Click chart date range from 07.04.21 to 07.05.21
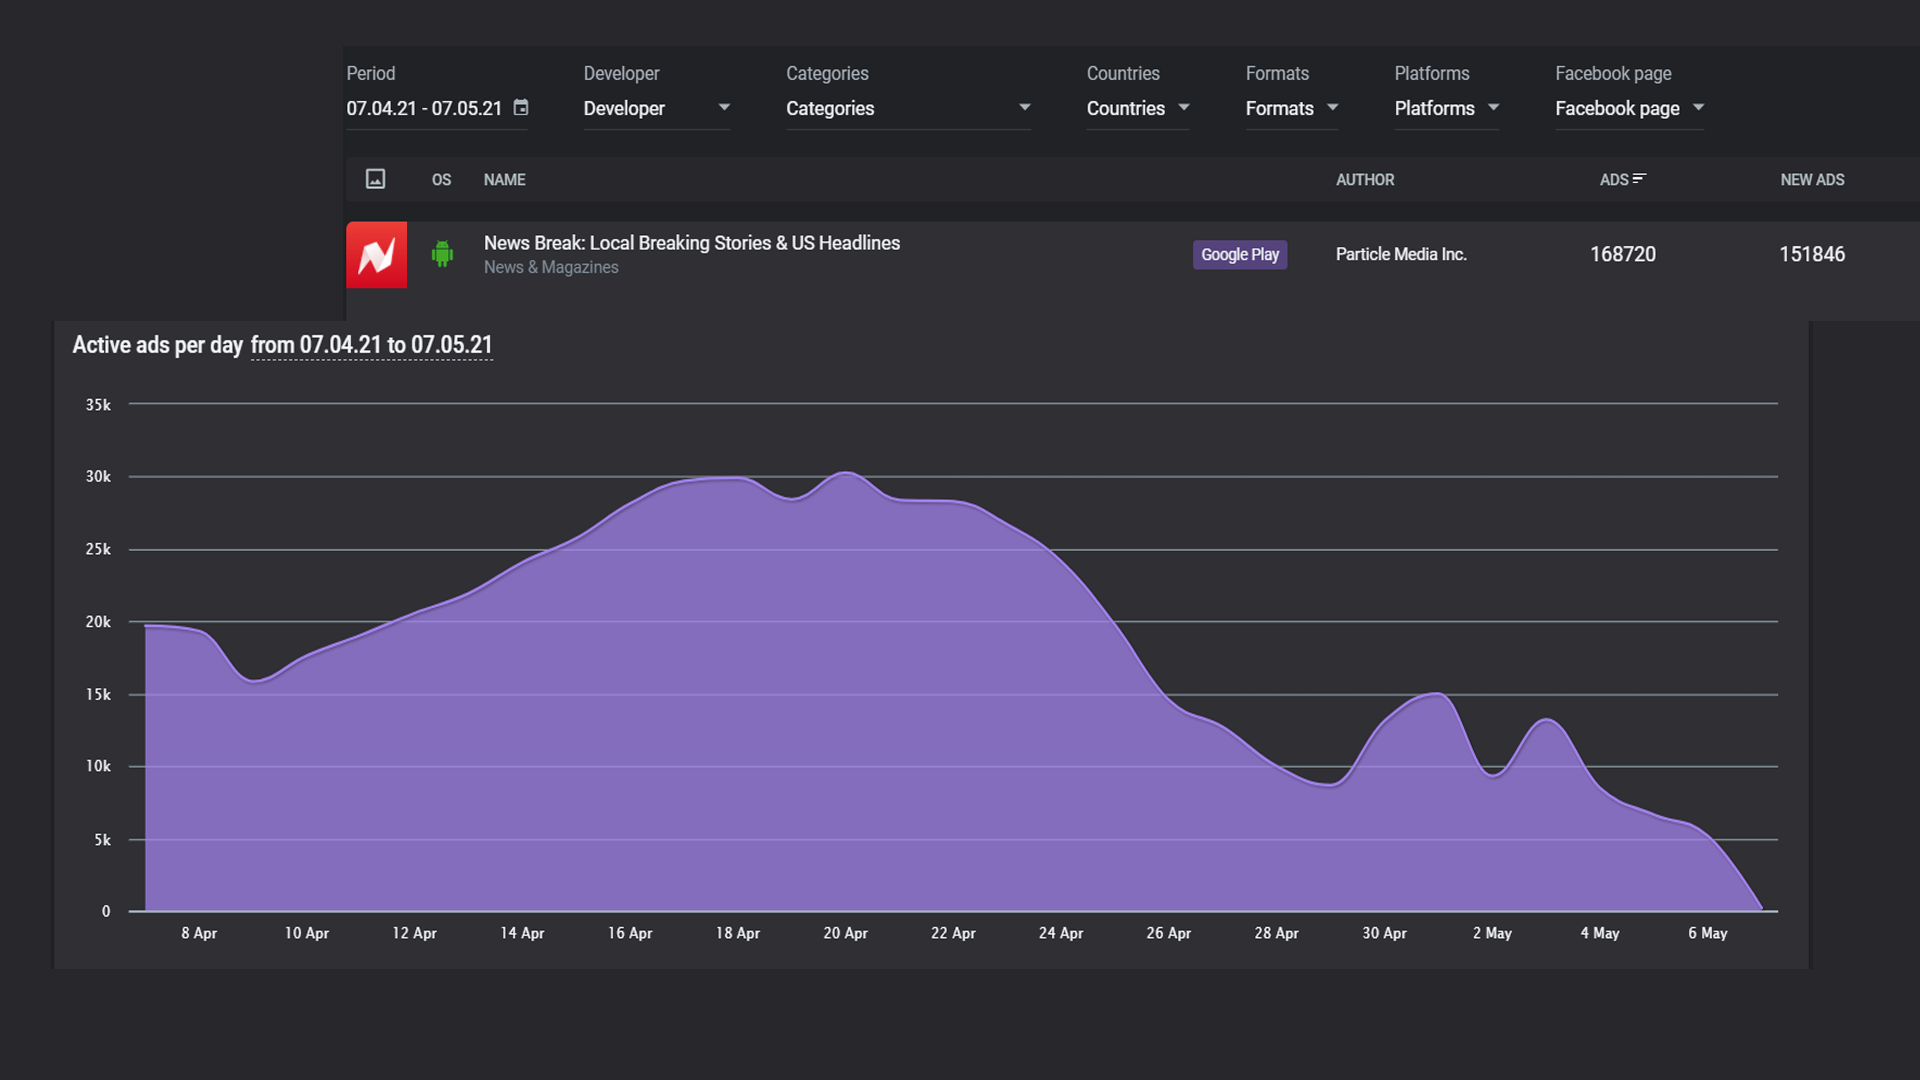Screen dimensions: 1920x1080 (371, 345)
